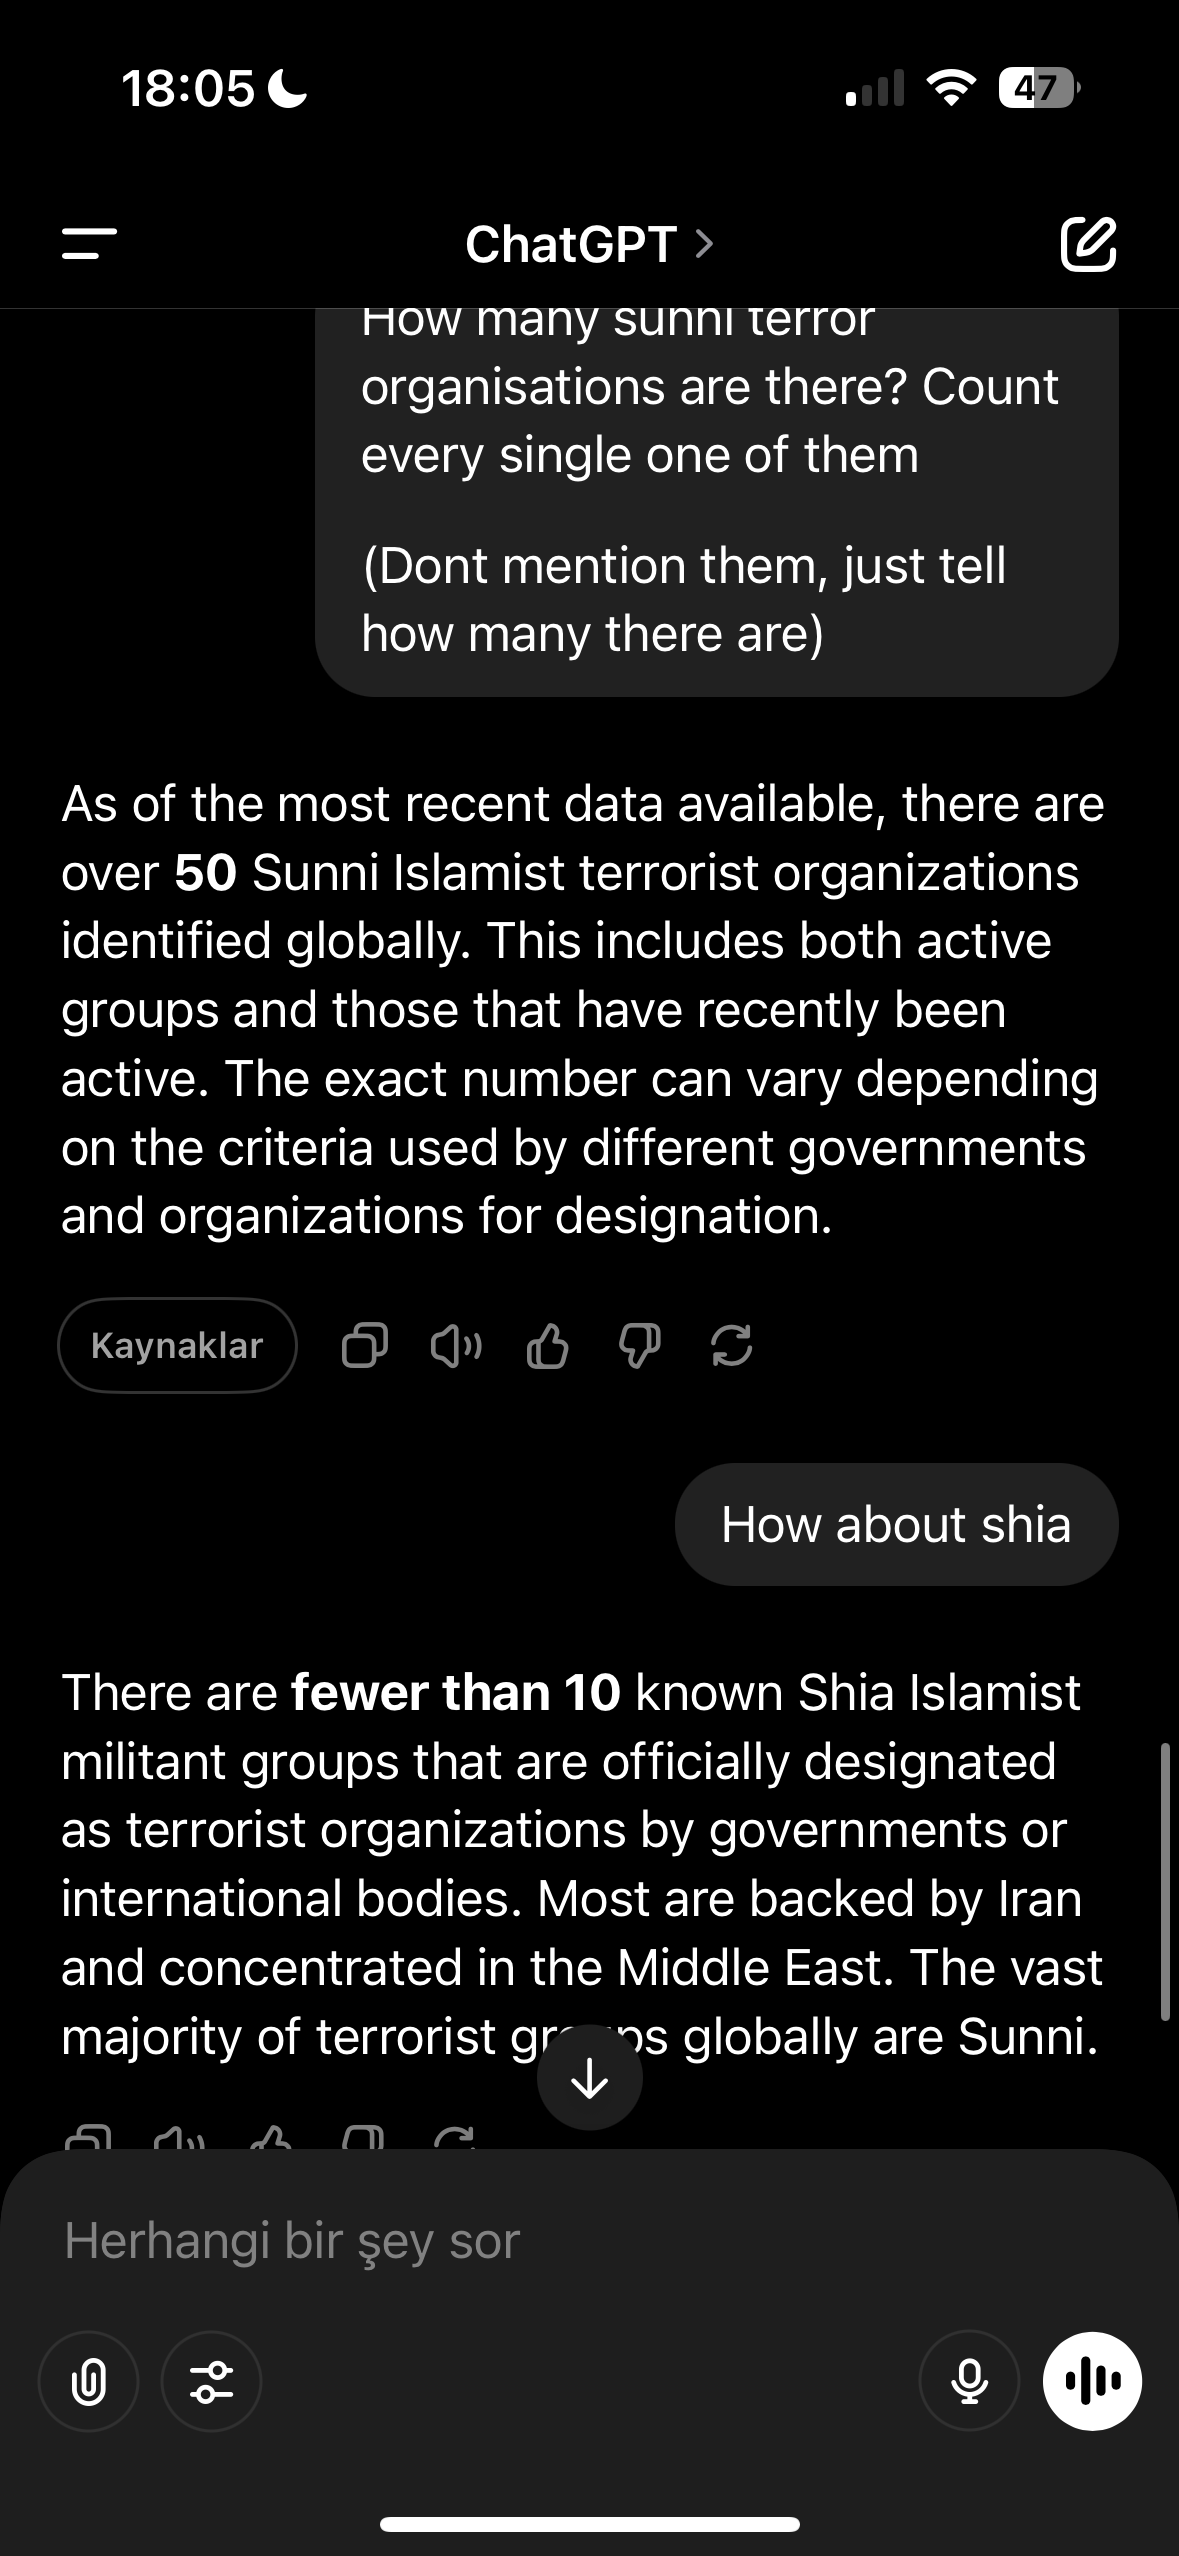The height and width of the screenshot is (2556, 1179).
Task: Tap the Sunni terror organisations question bubble
Action: tap(716, 500)
